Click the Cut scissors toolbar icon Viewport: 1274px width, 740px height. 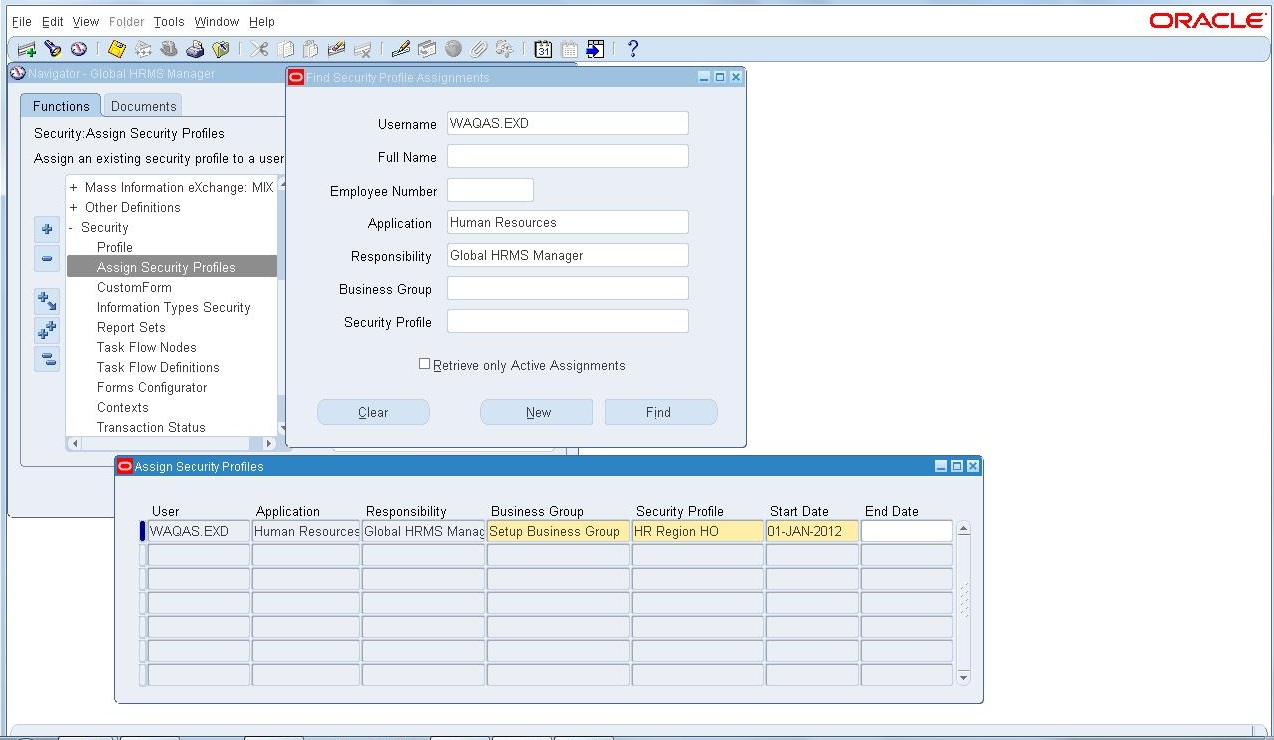(259, 49)
